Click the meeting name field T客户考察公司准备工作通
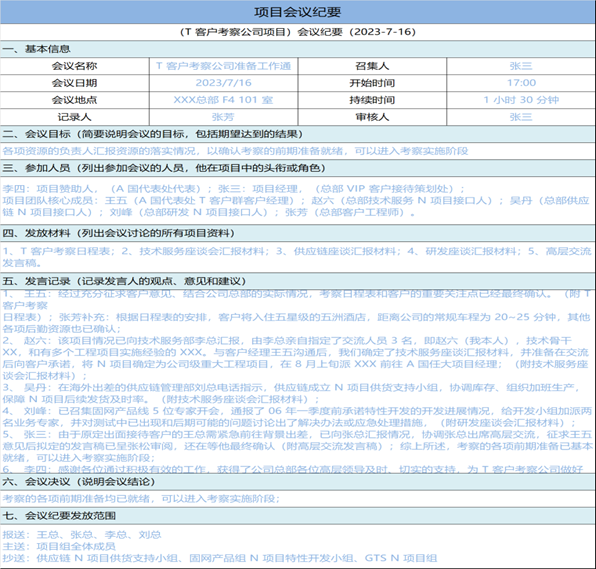The height and width of the screenshot is (569, 596). pyautogui.click(x=224, y=66)
